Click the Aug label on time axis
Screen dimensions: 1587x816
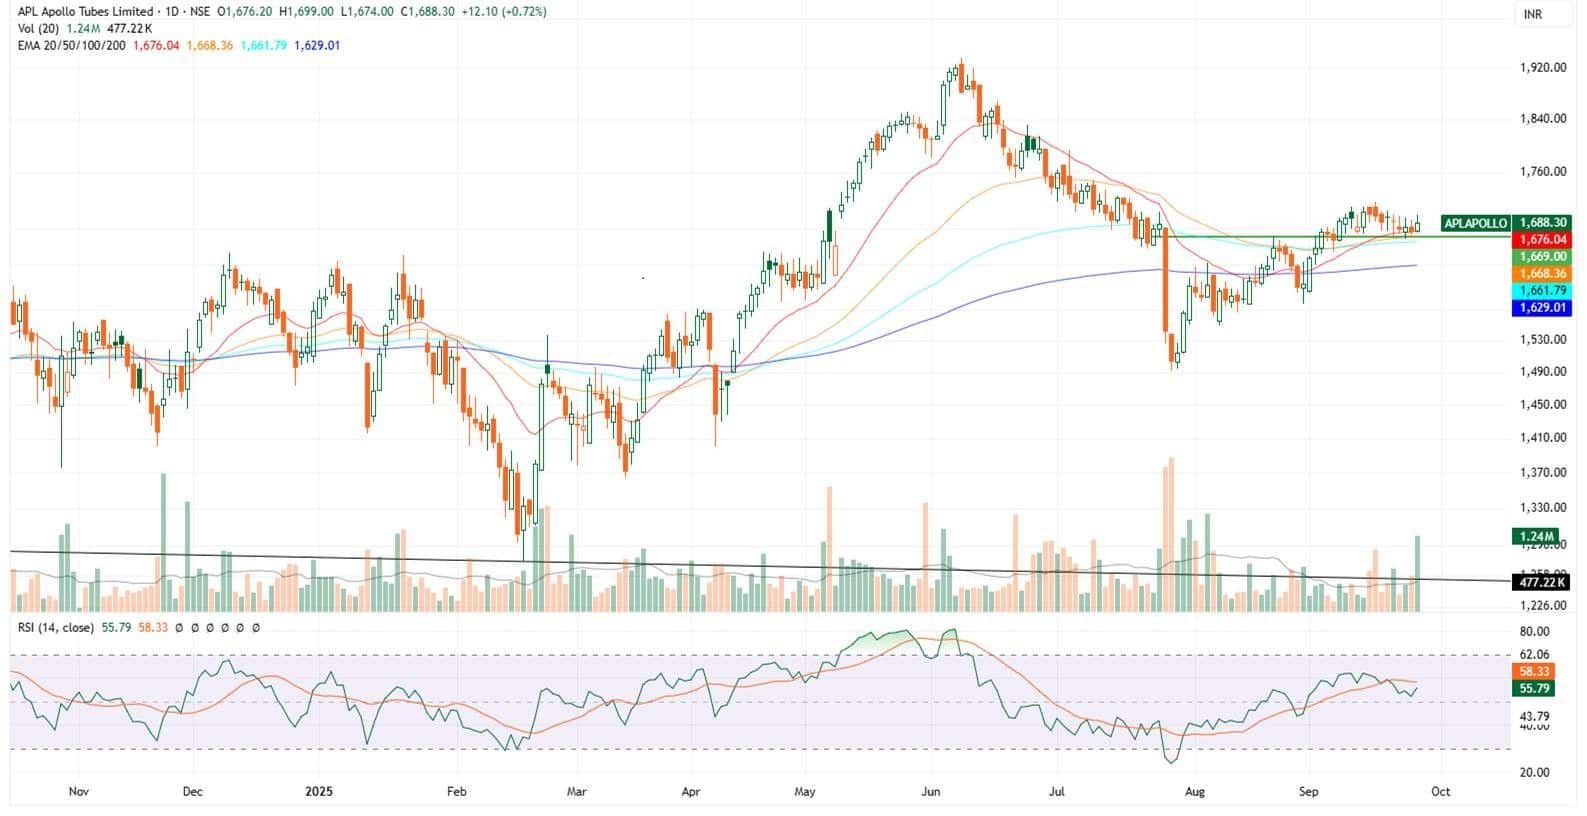1194,792
